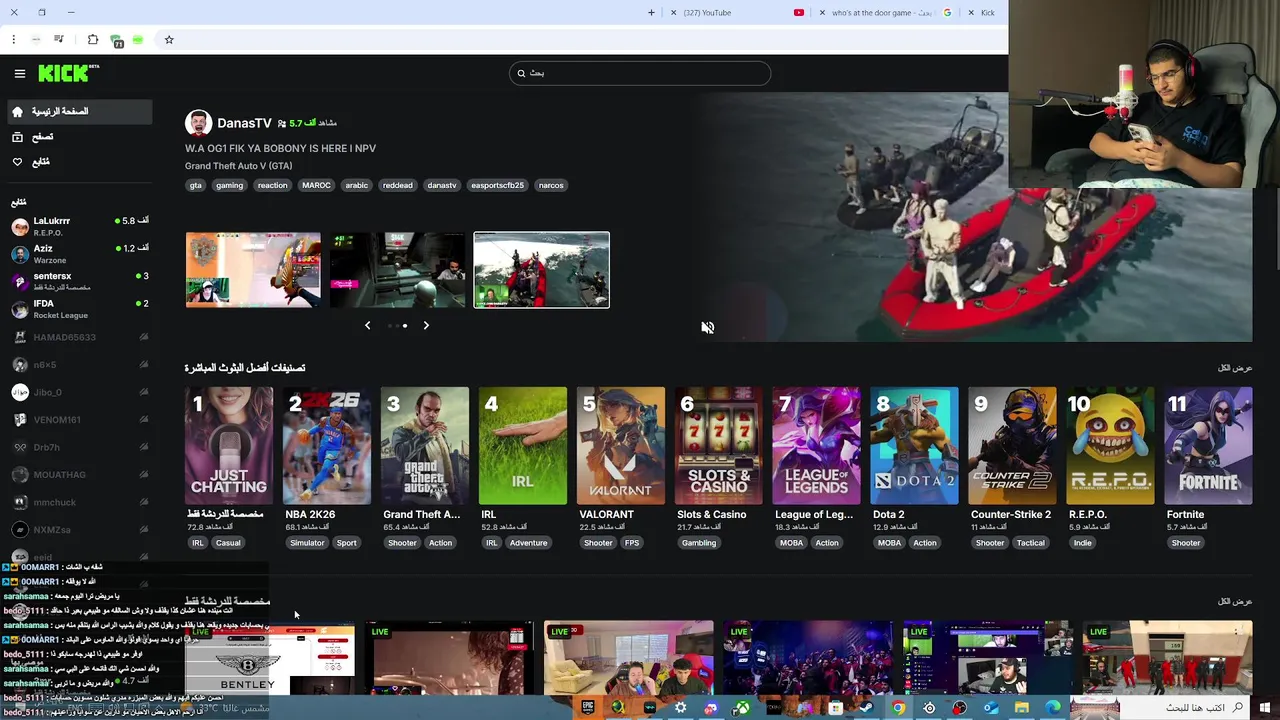Open a new browser tab
1280x720 pixels.
[651, 13]
